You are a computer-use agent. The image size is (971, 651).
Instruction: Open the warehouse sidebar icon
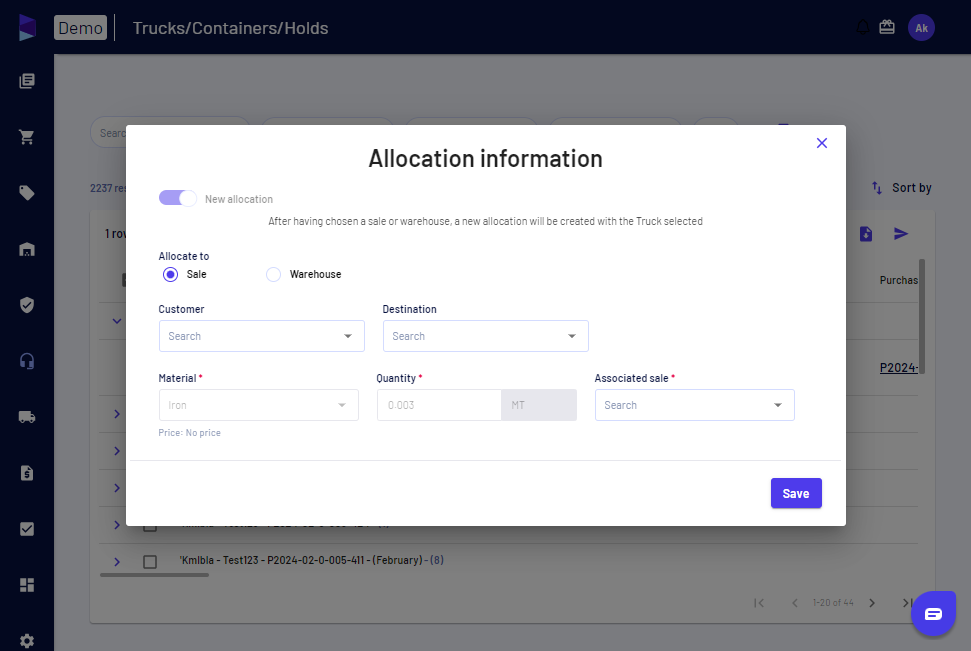(27, 249)
